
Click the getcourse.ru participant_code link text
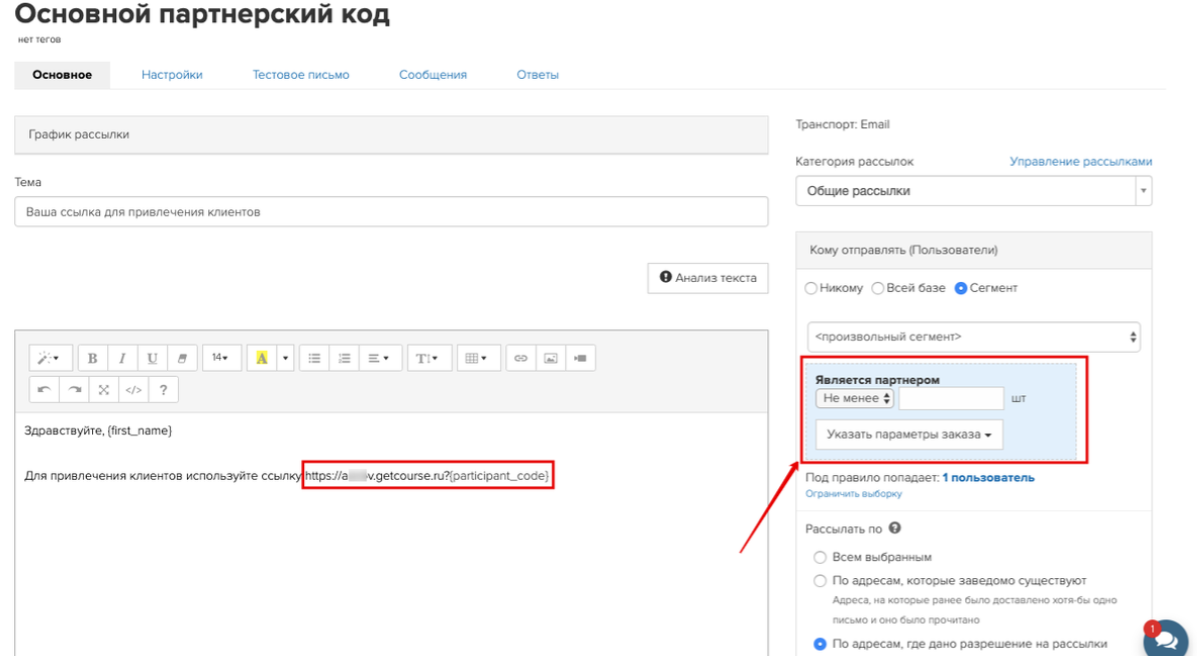tap(427, 476)
